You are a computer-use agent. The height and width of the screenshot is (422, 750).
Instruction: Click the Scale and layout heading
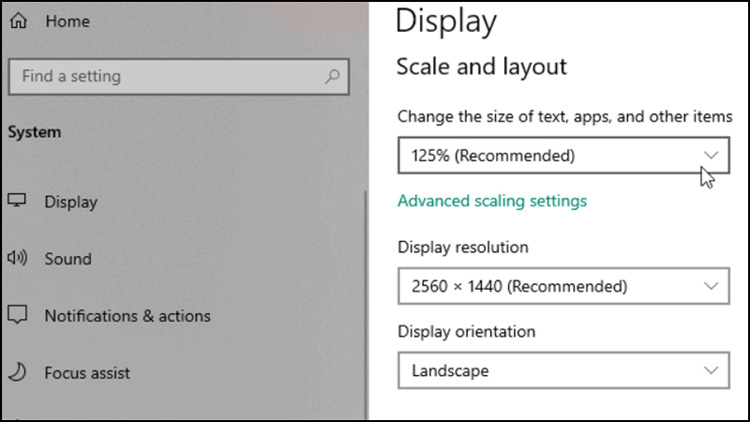coord(481,67)
